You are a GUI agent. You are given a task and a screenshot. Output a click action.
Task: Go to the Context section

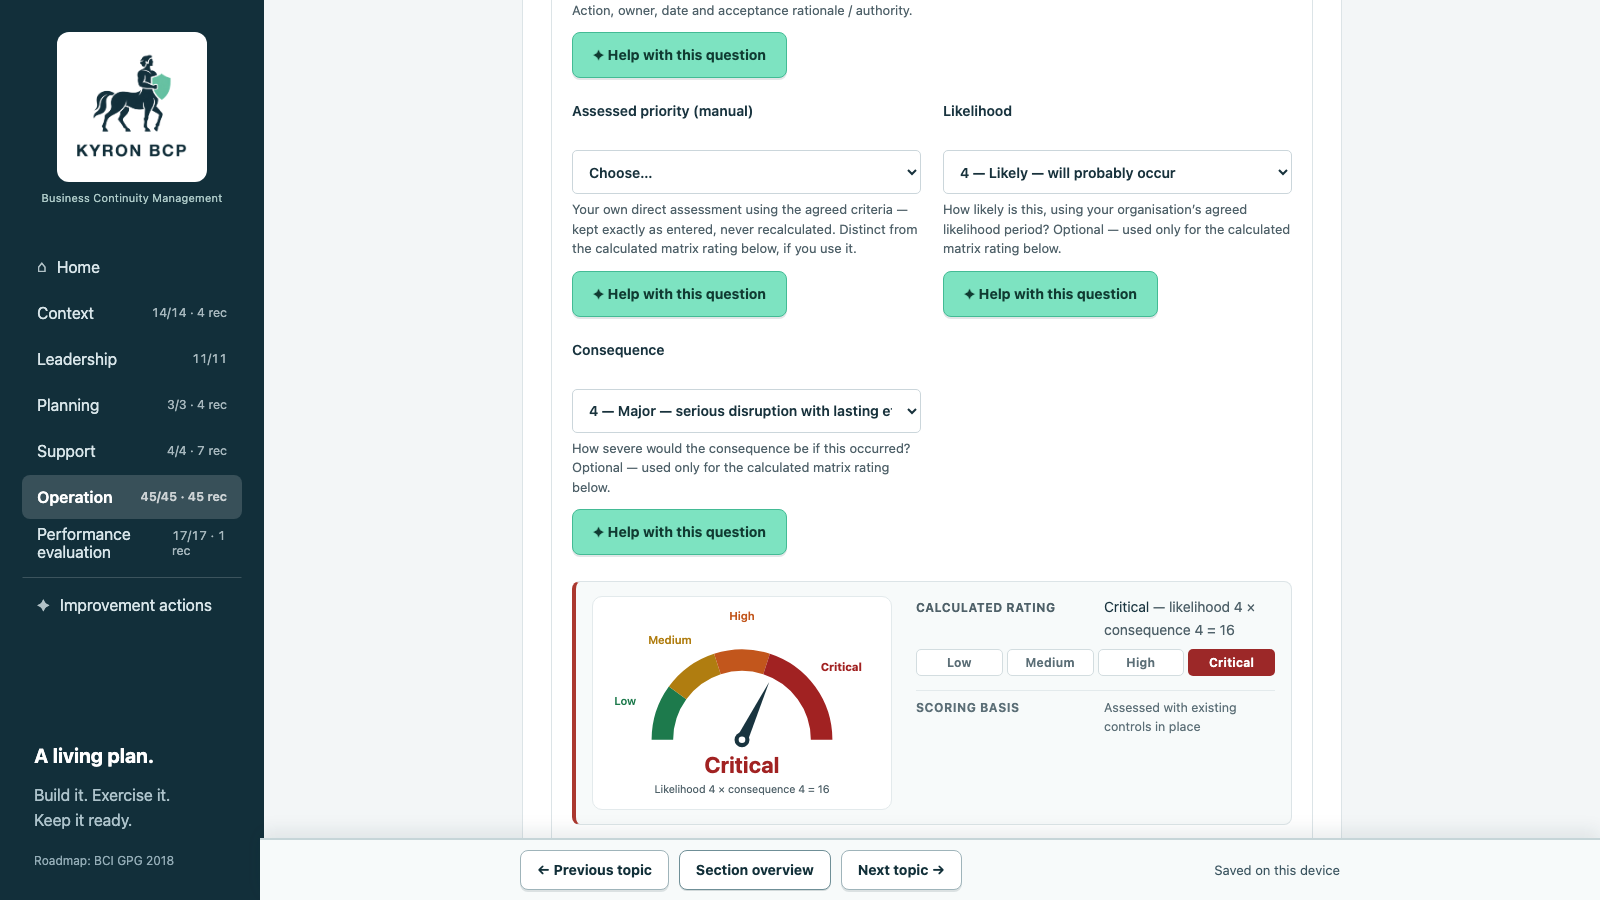click(132, 313)
